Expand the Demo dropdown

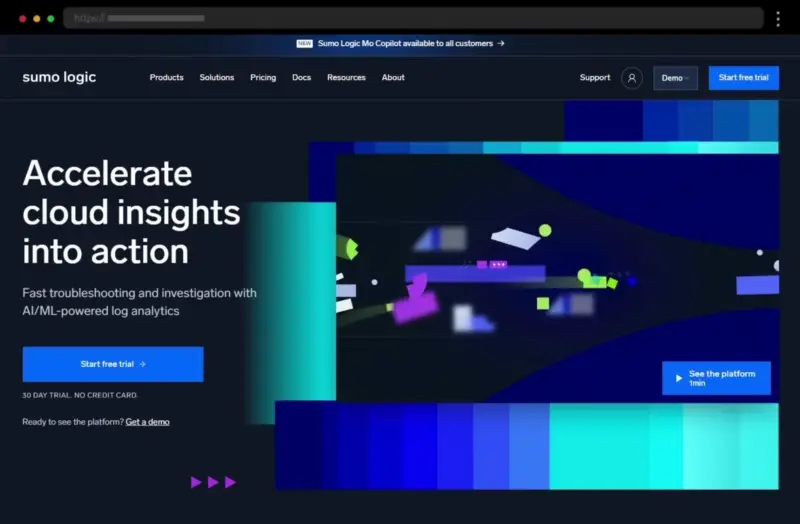[x=676, y=78]
